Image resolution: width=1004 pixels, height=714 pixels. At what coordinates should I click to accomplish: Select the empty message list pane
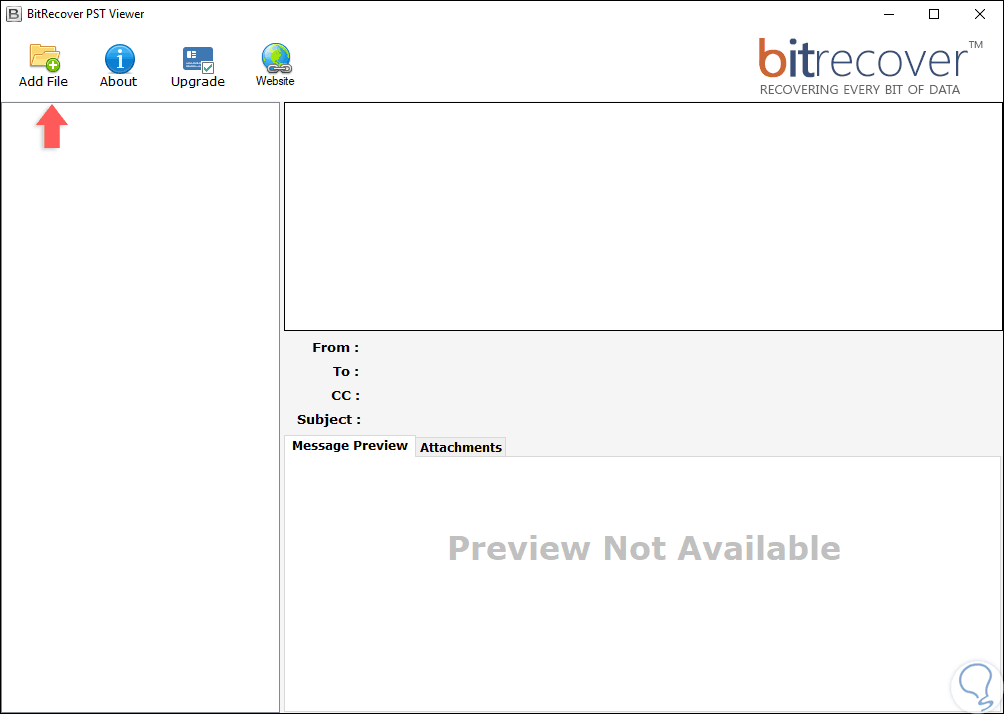coord(643,216)
